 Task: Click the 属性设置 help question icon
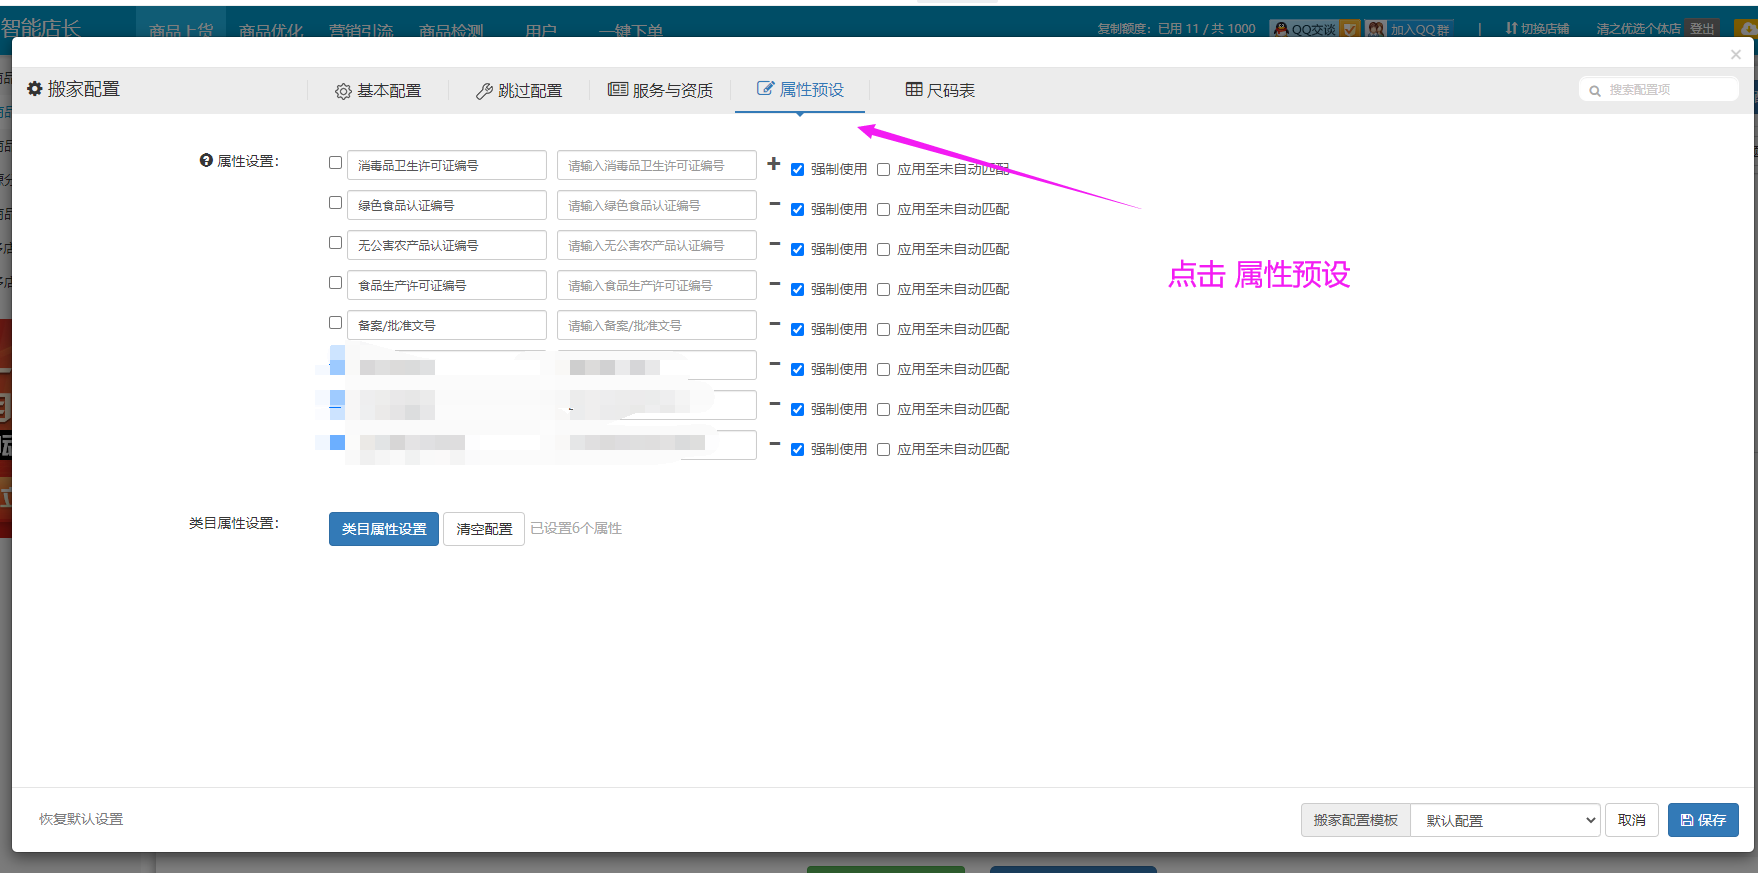pos(206,160)
